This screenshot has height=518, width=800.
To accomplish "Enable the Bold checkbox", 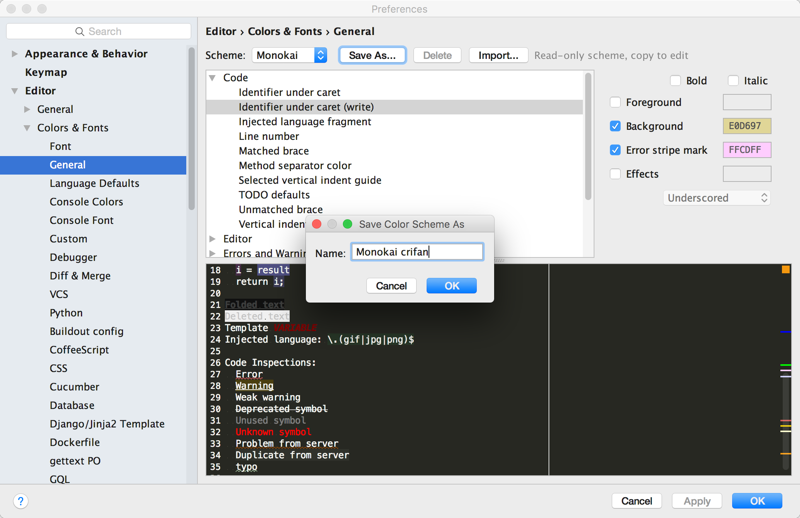I will [x=676, y=81].
